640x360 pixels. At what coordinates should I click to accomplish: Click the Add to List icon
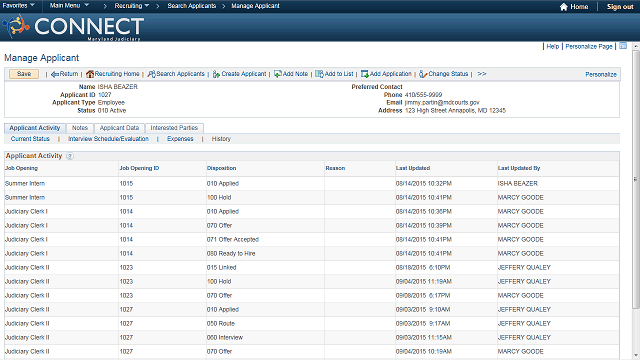point(319,74)
